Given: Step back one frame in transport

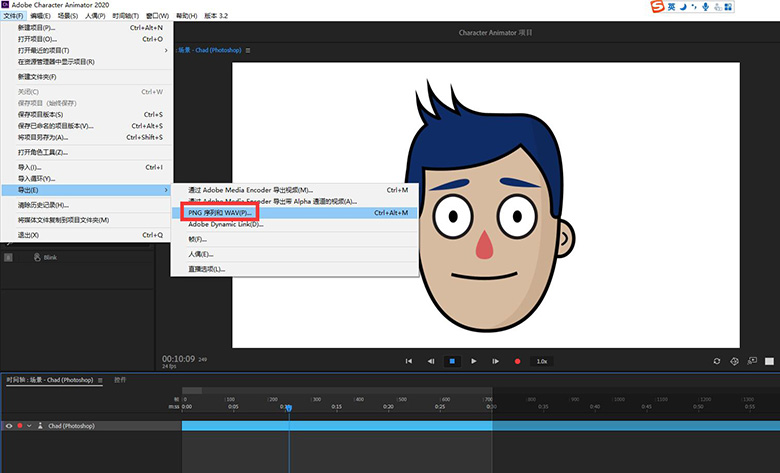Looking at the screenshot, I should 431,361.
